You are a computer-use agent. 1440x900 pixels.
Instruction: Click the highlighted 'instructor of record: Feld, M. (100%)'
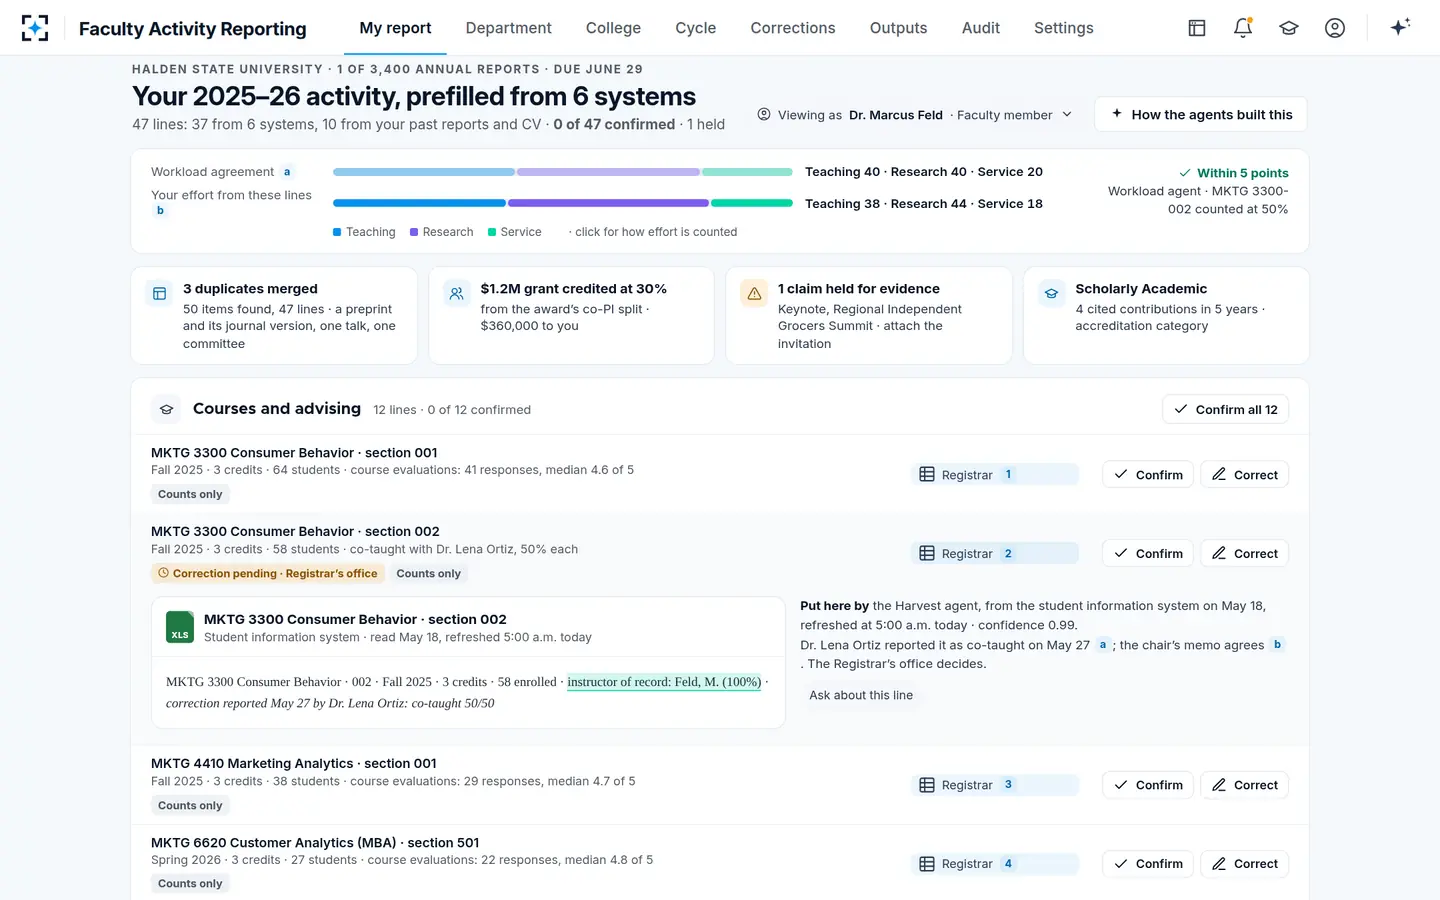point(664,682)
